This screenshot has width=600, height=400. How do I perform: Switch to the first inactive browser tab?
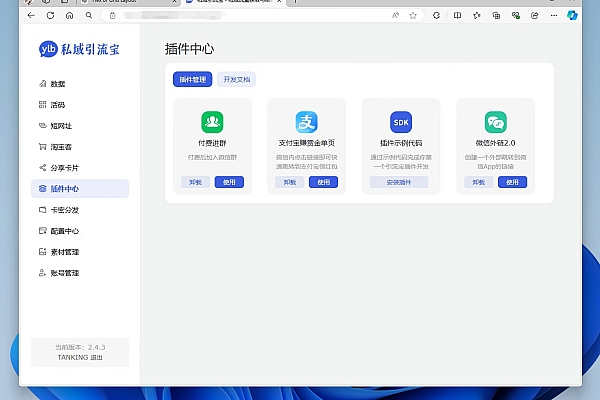pyautogui.click(x=126, y=2)
